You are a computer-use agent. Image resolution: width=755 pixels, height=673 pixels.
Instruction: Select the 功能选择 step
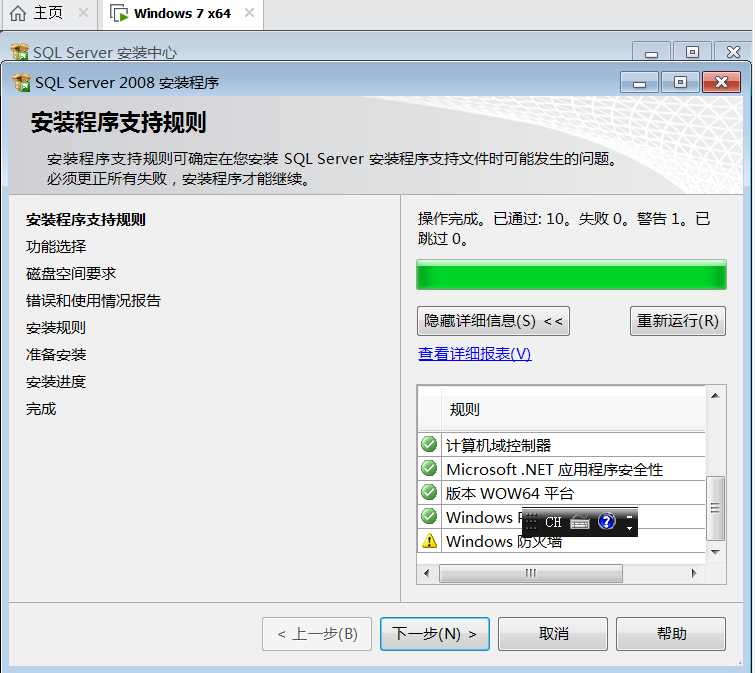click(56, 247)
